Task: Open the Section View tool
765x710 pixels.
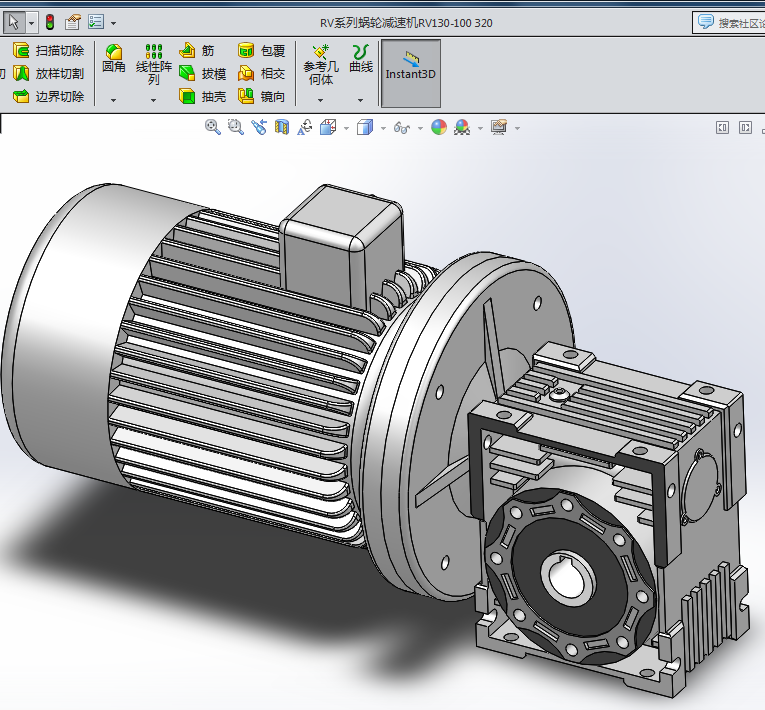Action: (282, 127)
